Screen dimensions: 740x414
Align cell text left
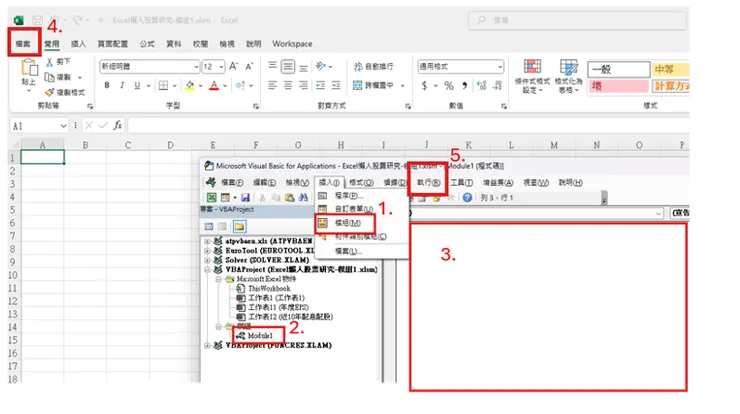[x=272, y=85]
